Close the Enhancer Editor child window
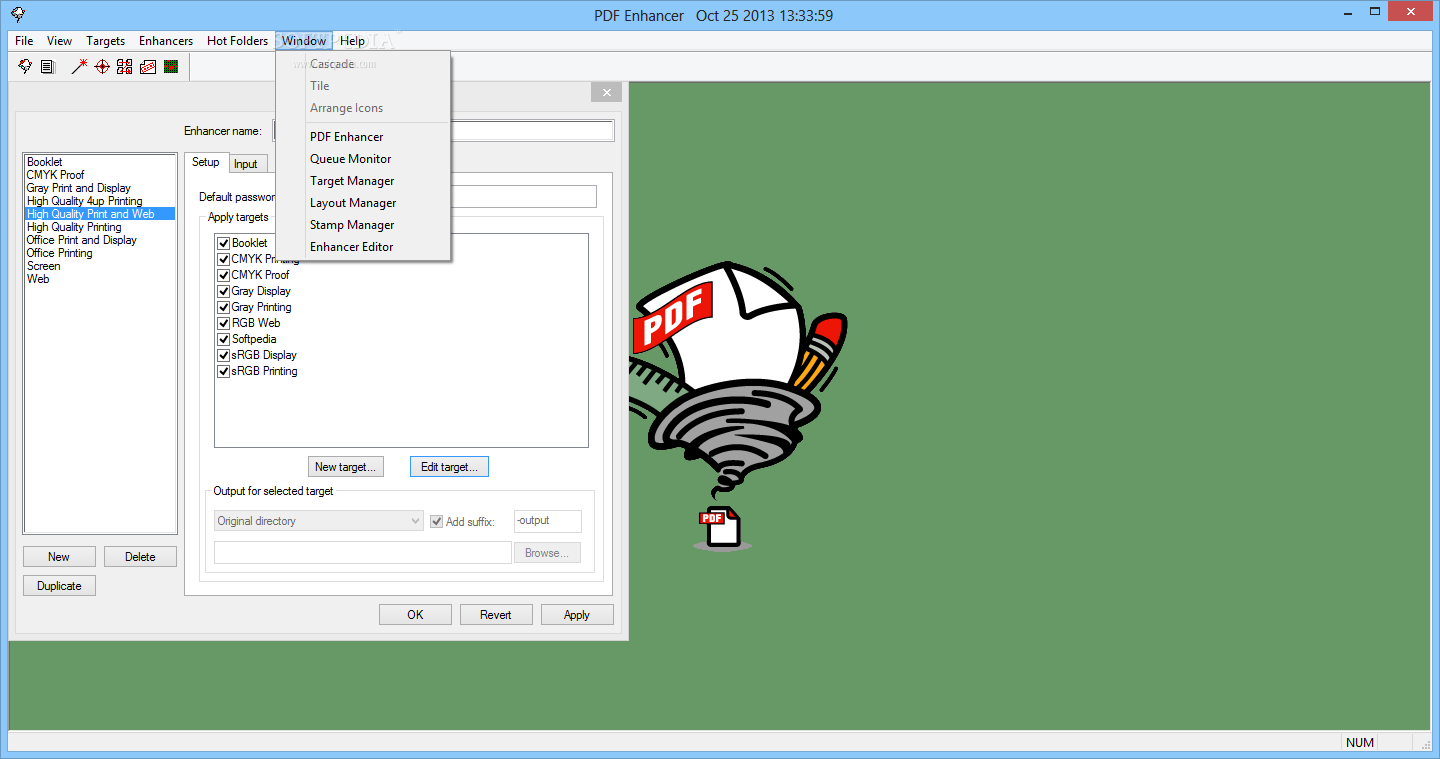The width and height of the screenshot is (1440, 759). pyautogui.click(x=606, y=93)
